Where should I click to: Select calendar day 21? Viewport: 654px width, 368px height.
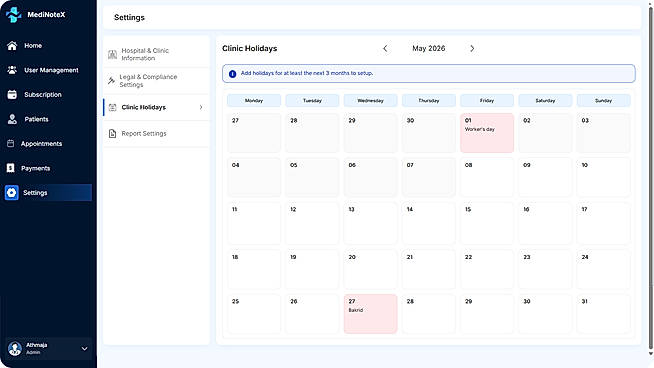coord(428,269)
